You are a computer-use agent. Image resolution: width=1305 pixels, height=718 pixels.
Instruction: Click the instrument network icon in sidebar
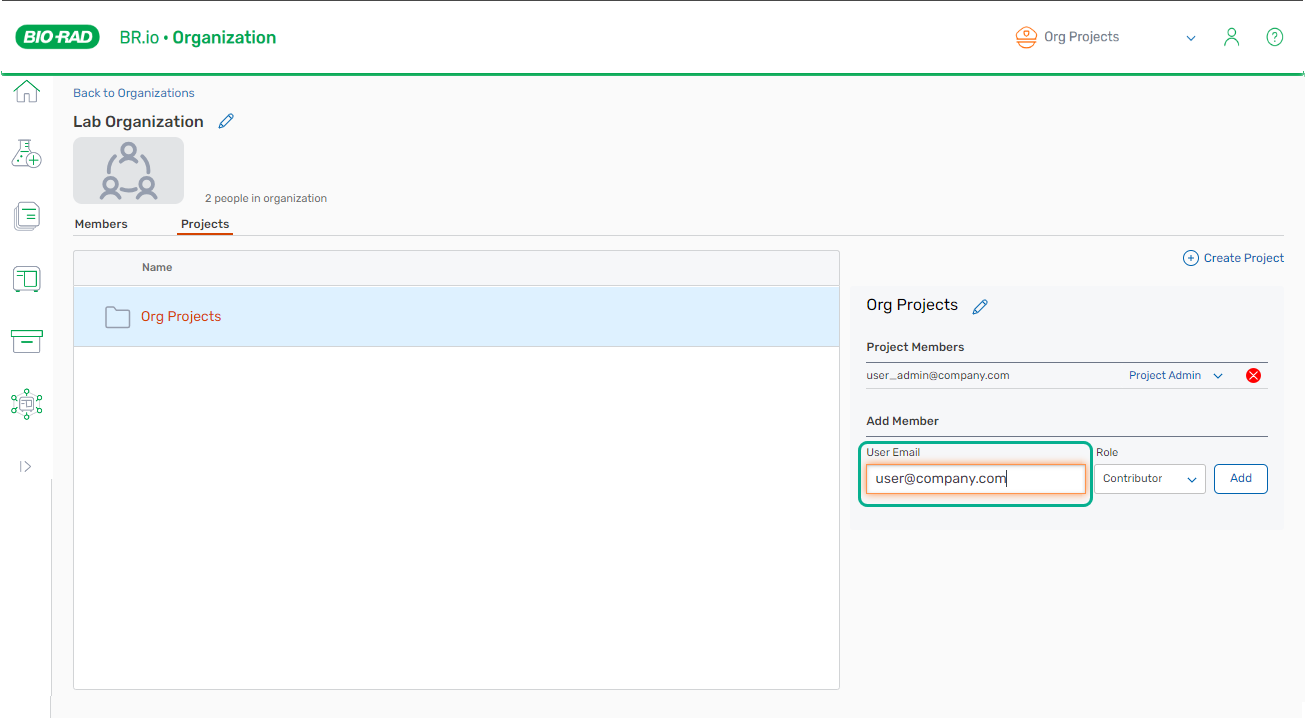pos(27,403)
